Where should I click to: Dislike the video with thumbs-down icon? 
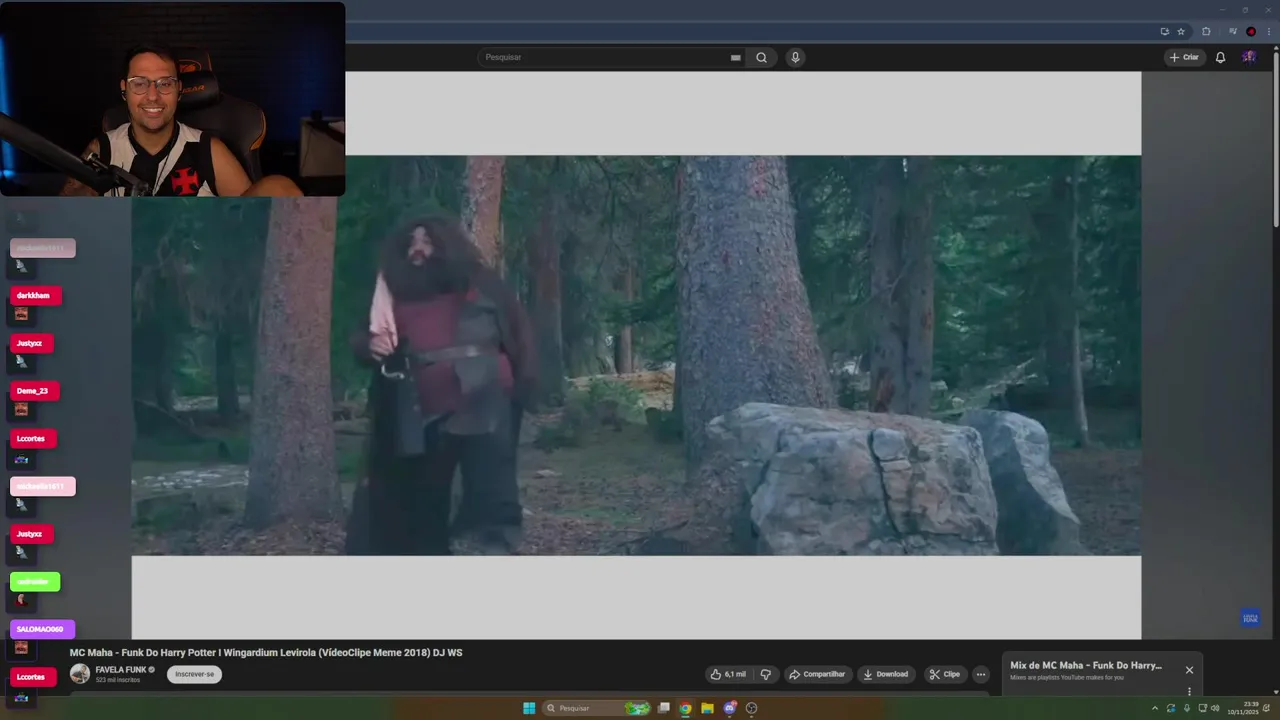coord(766,674)
